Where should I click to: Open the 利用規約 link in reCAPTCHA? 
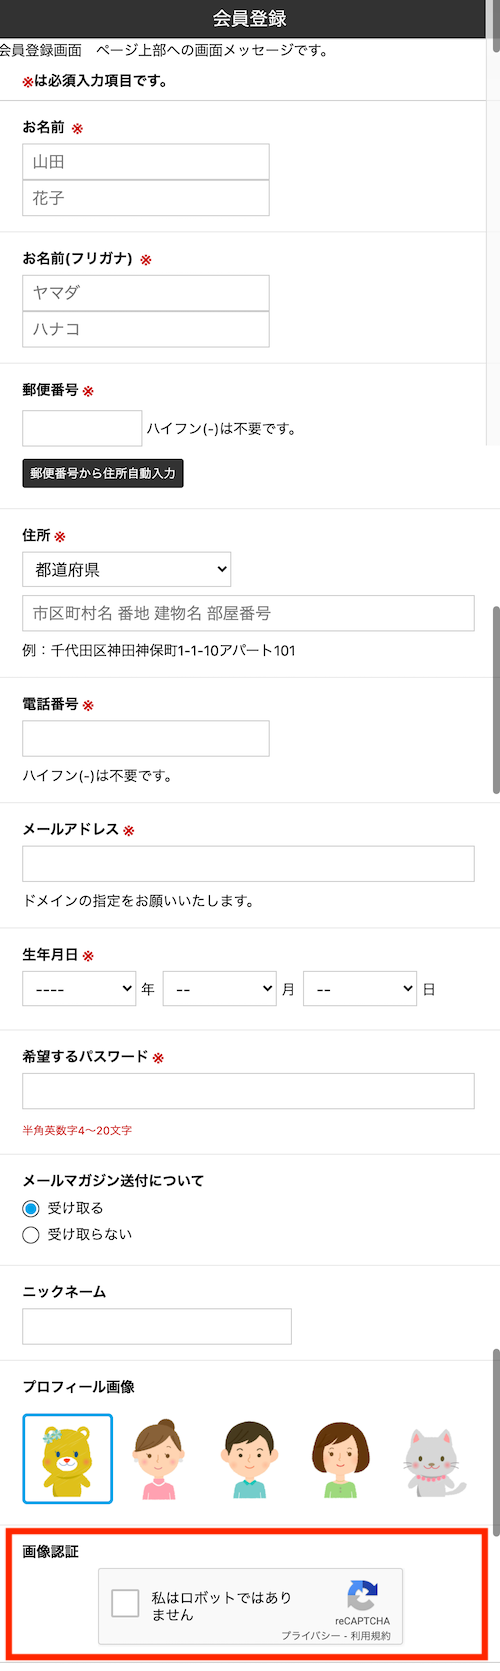371,1635
